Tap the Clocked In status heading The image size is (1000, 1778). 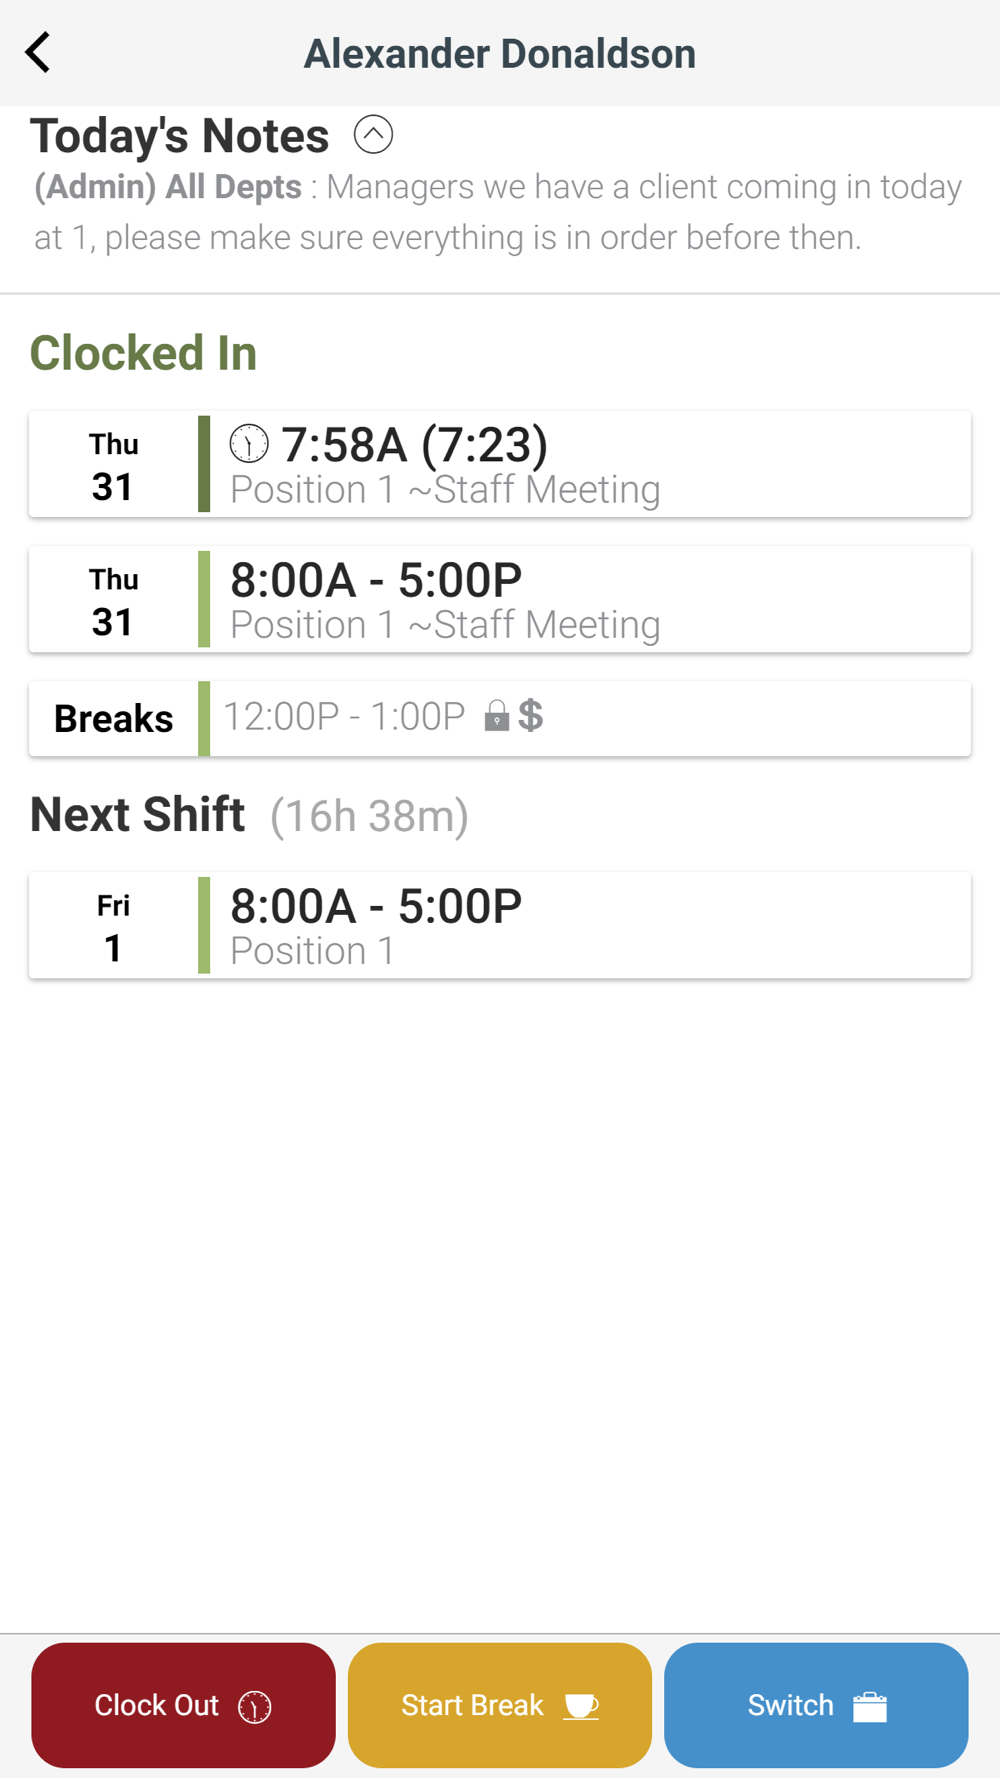(143, 353)
